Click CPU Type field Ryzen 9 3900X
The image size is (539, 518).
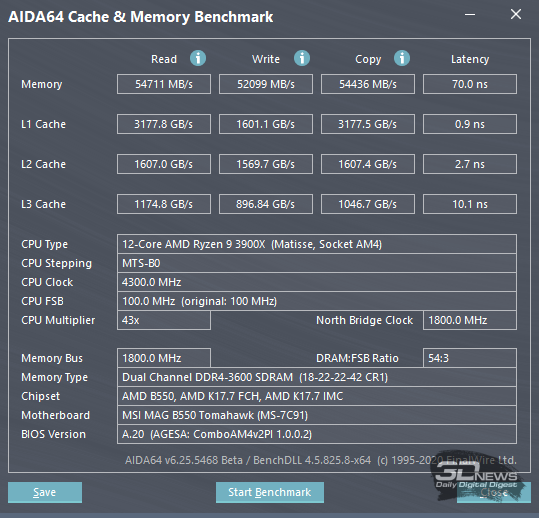tap(317, 244)
